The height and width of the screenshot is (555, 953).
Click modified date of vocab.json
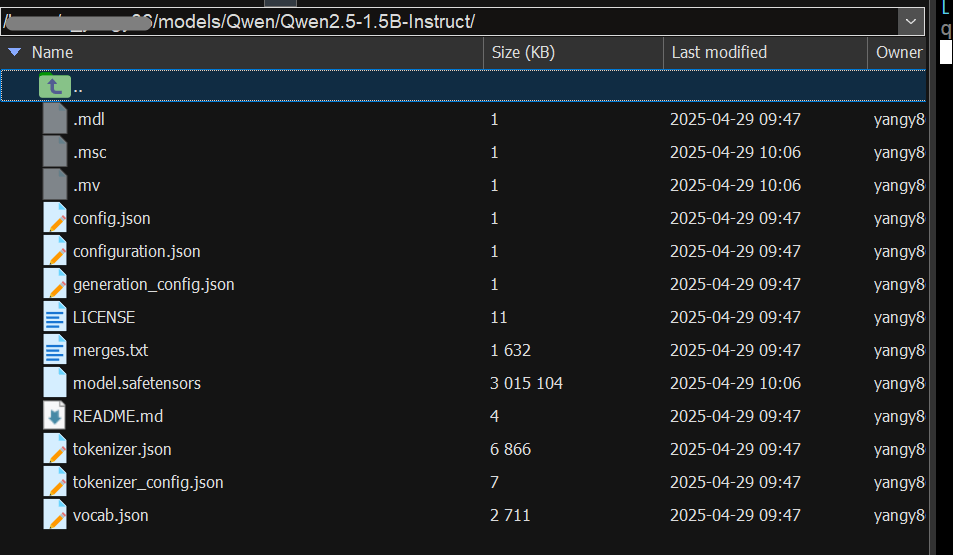pyautogui.click(x=735, y=515)
